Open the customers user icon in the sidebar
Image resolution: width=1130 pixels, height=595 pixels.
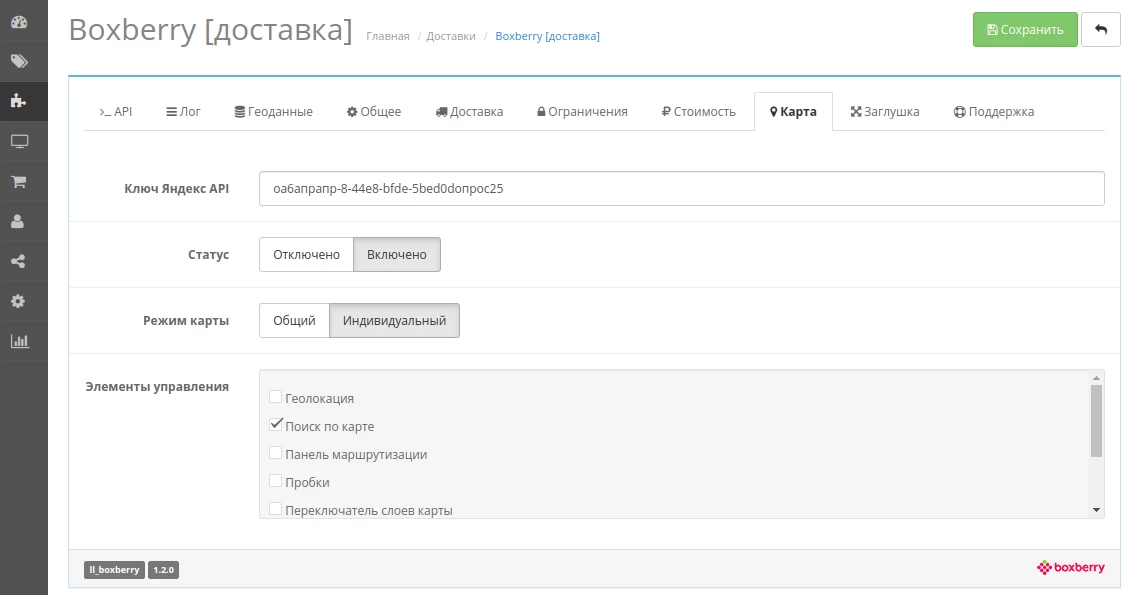click(x=19, y=221)
